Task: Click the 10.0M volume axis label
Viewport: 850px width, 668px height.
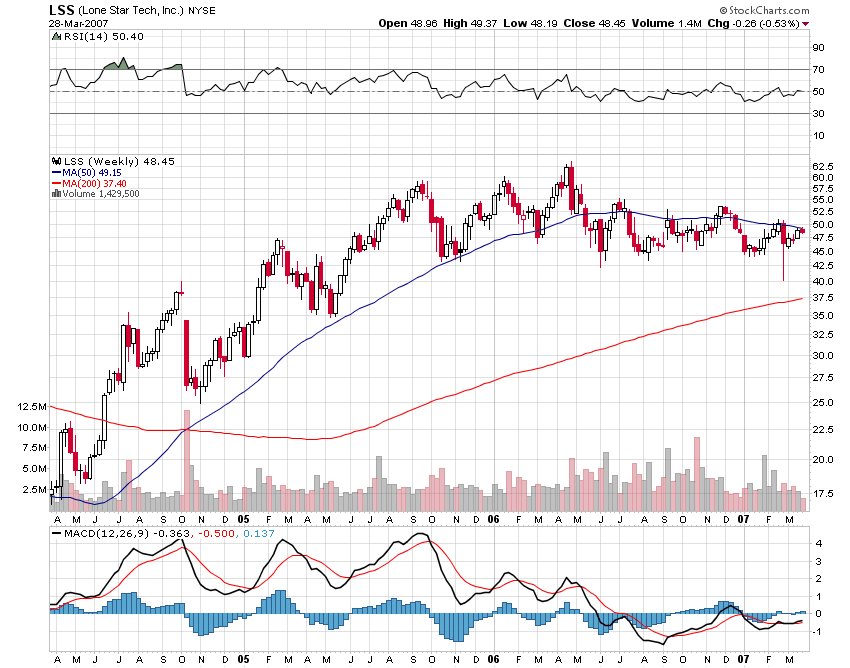Action: click(32, 427)
